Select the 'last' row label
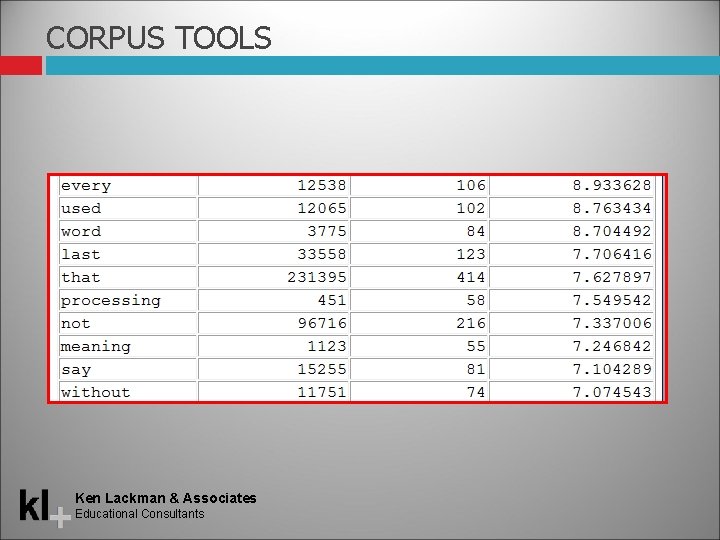This screenshot has width=720, height=540. pyautogui.click(x=81, y=254)
